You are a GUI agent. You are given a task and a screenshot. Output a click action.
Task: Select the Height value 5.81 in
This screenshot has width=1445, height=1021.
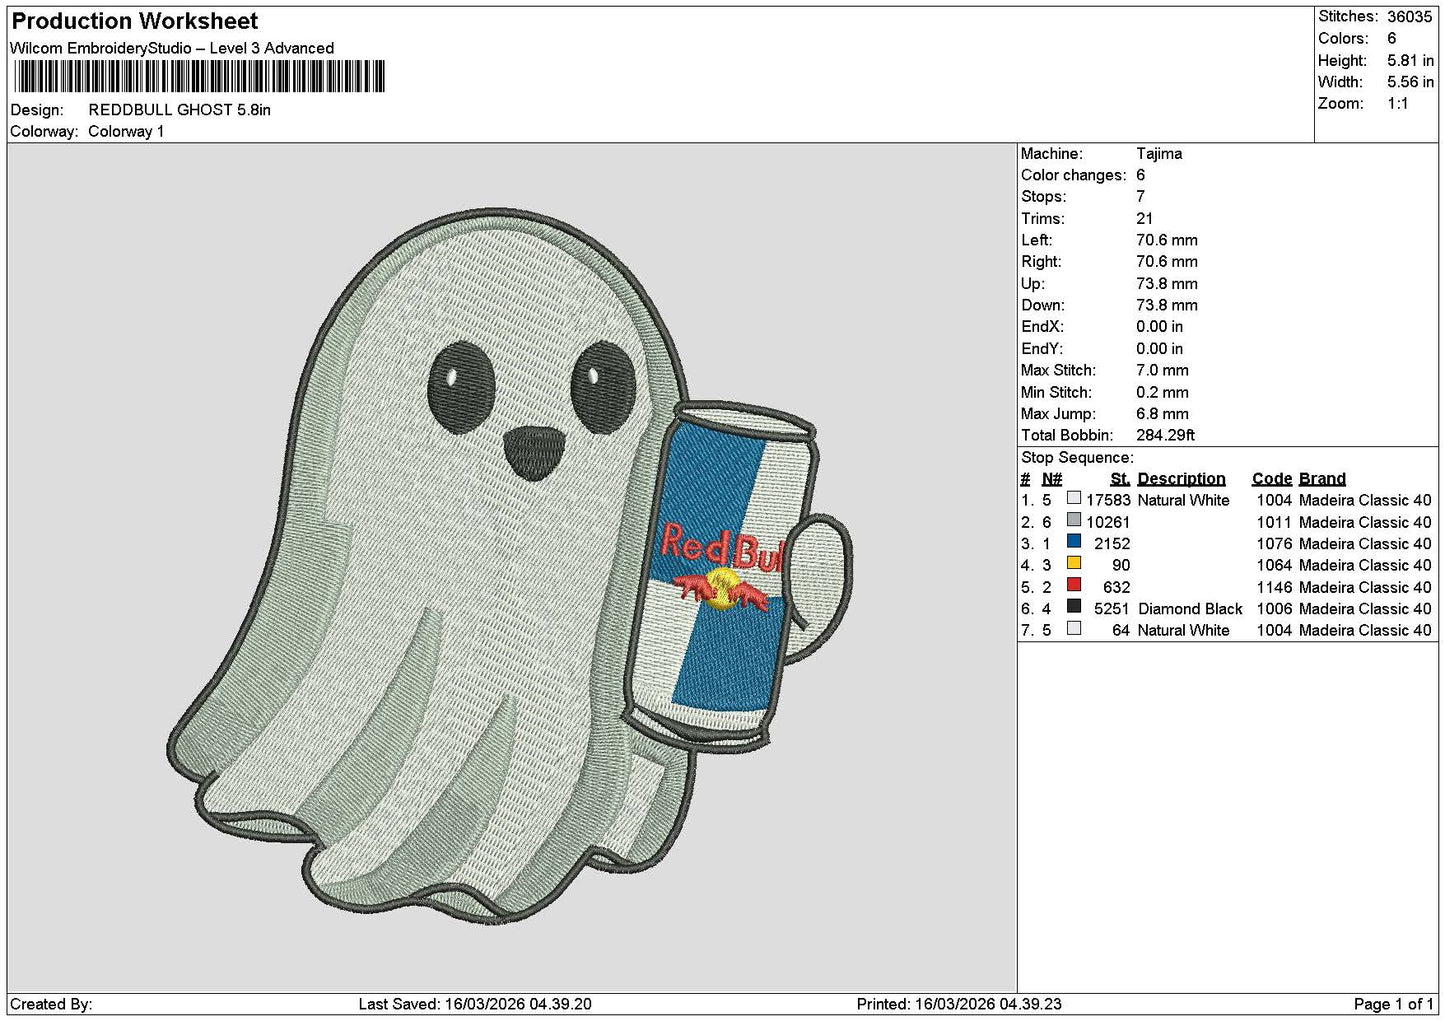click(x=1410, y=60)
